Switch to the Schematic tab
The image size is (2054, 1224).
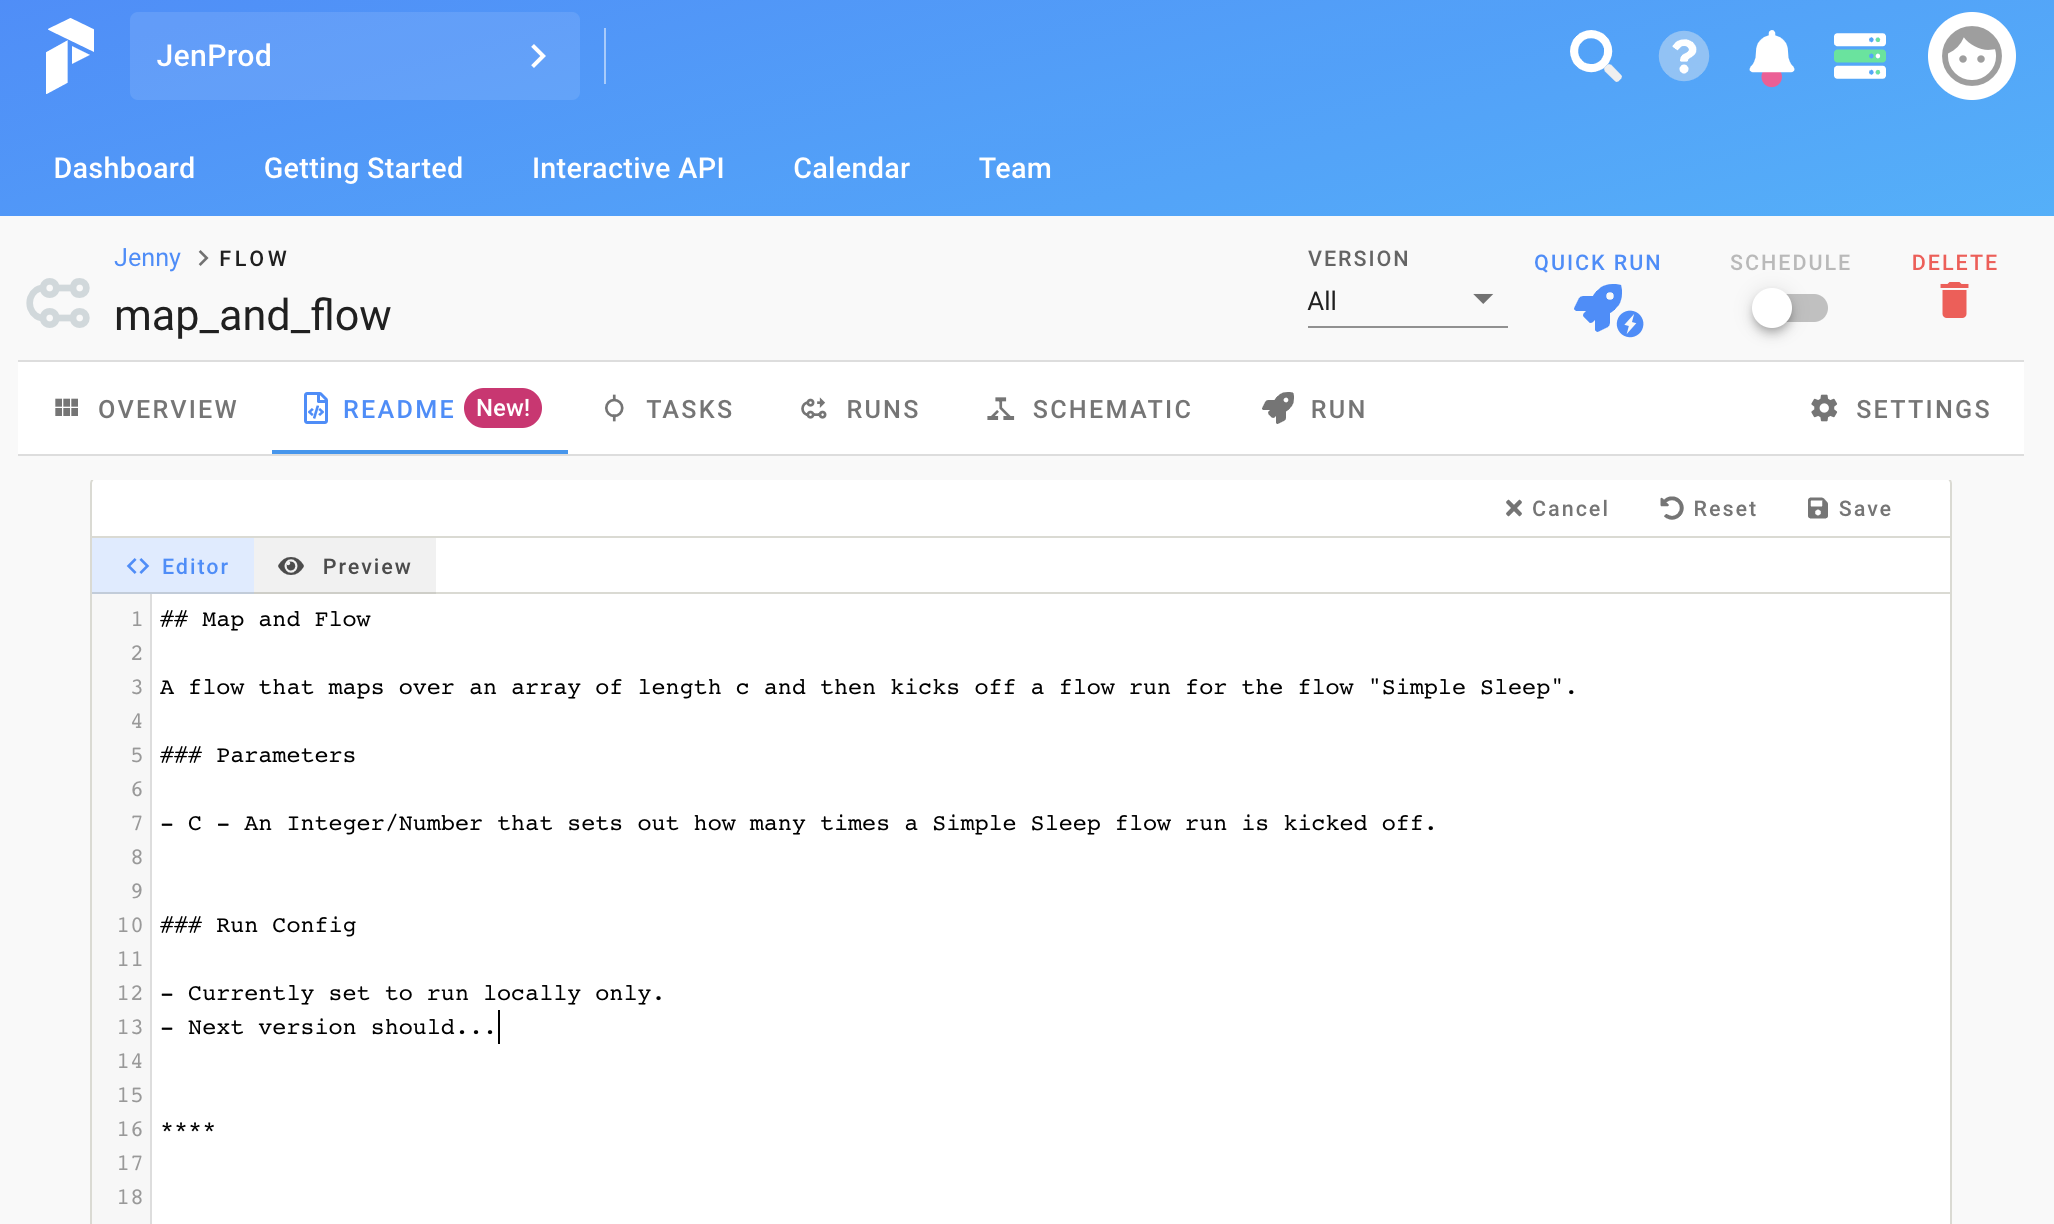pos(1089,409)
